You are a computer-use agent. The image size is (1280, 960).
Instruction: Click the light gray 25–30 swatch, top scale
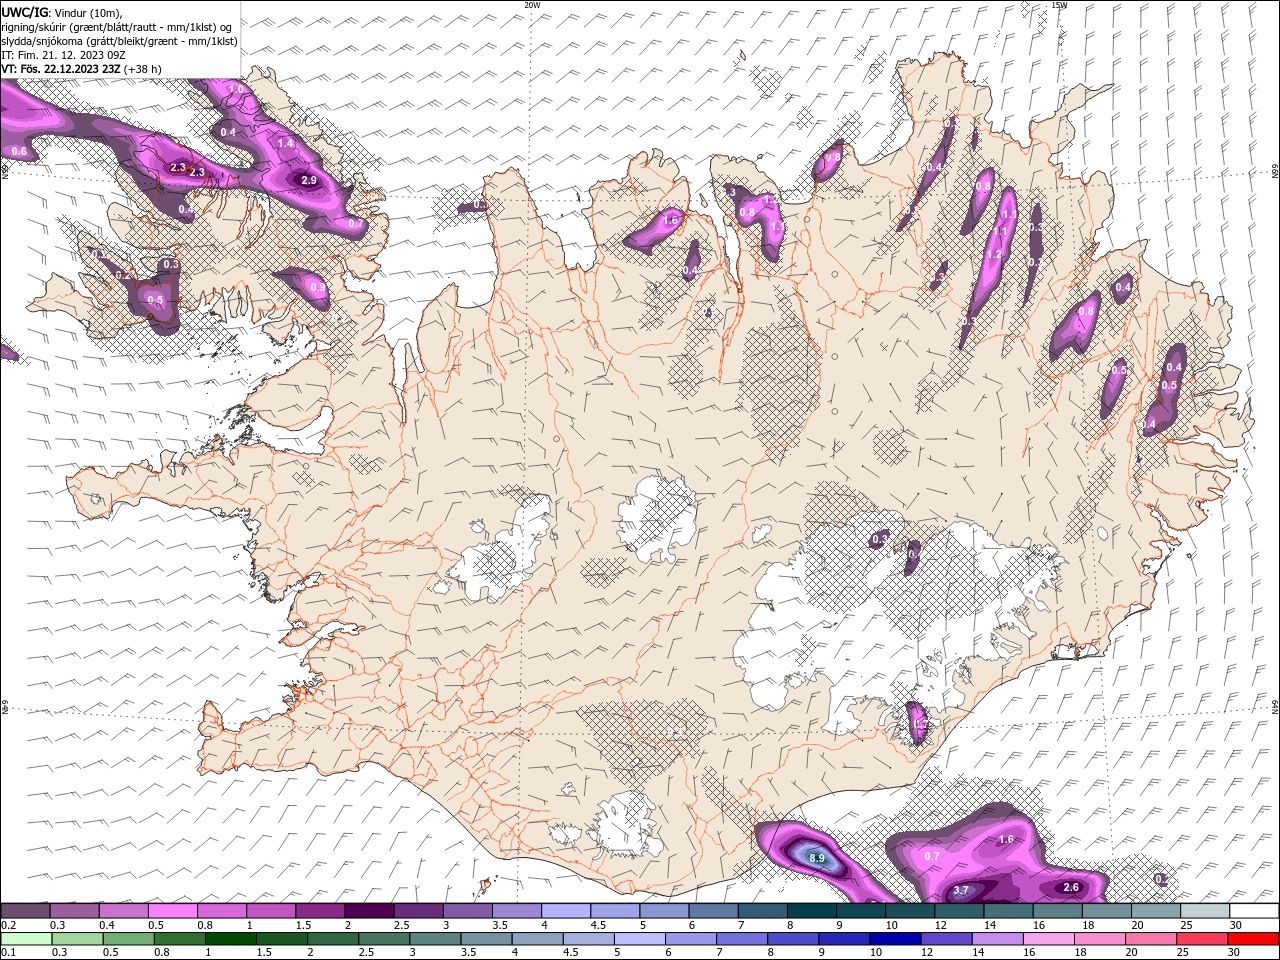1205,911
